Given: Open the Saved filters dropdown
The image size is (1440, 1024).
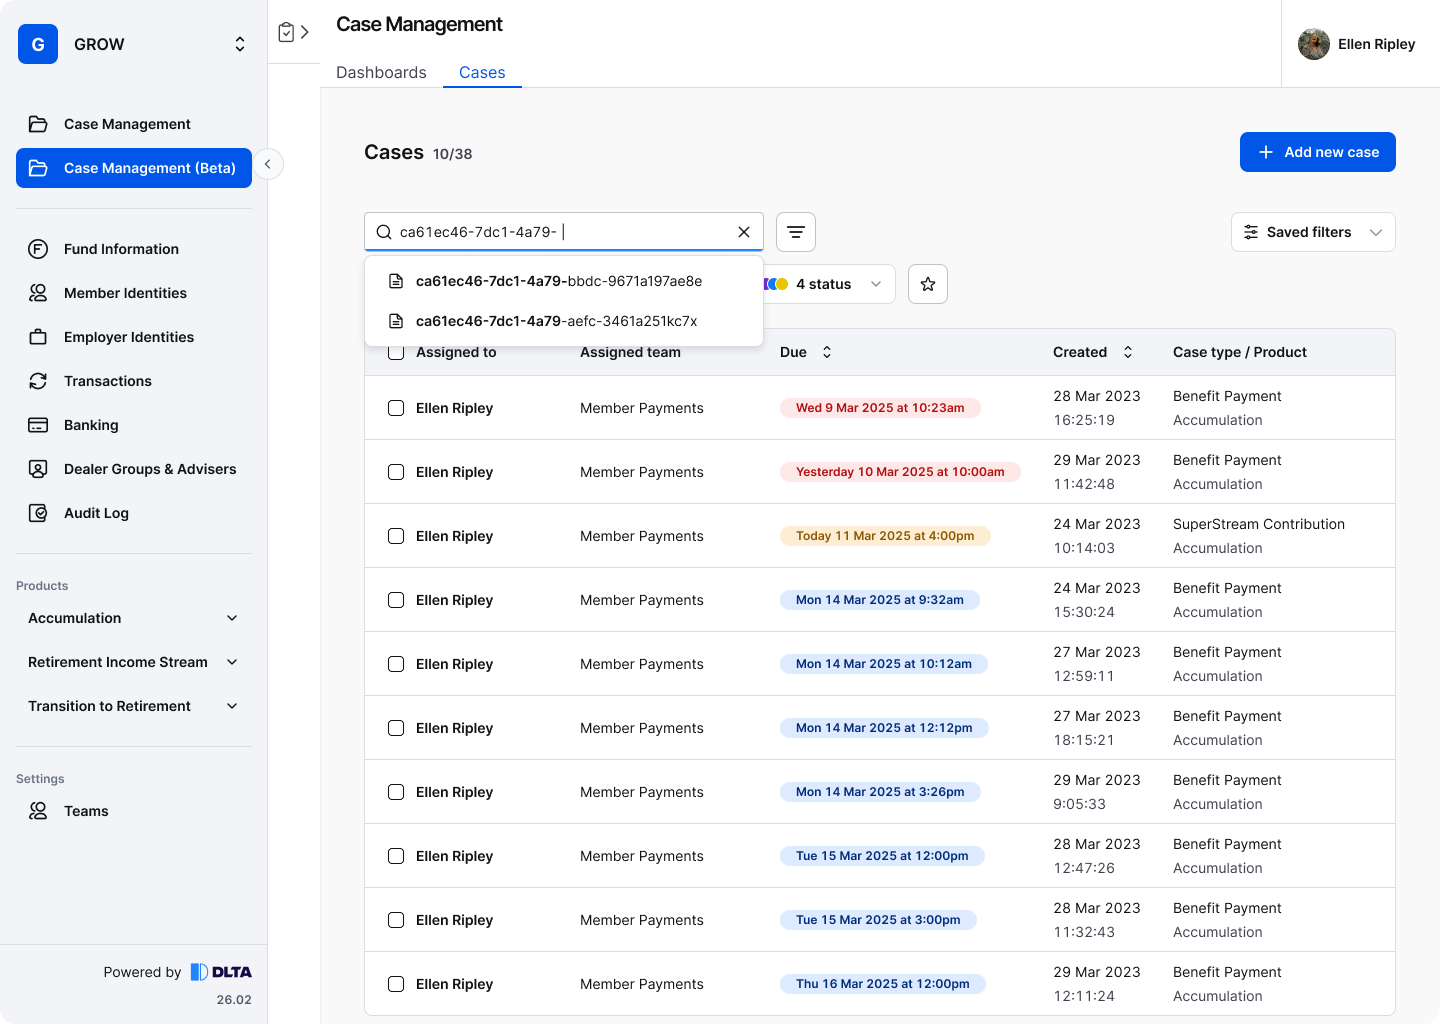Looking at the screenshot, I should (1312, 232).
